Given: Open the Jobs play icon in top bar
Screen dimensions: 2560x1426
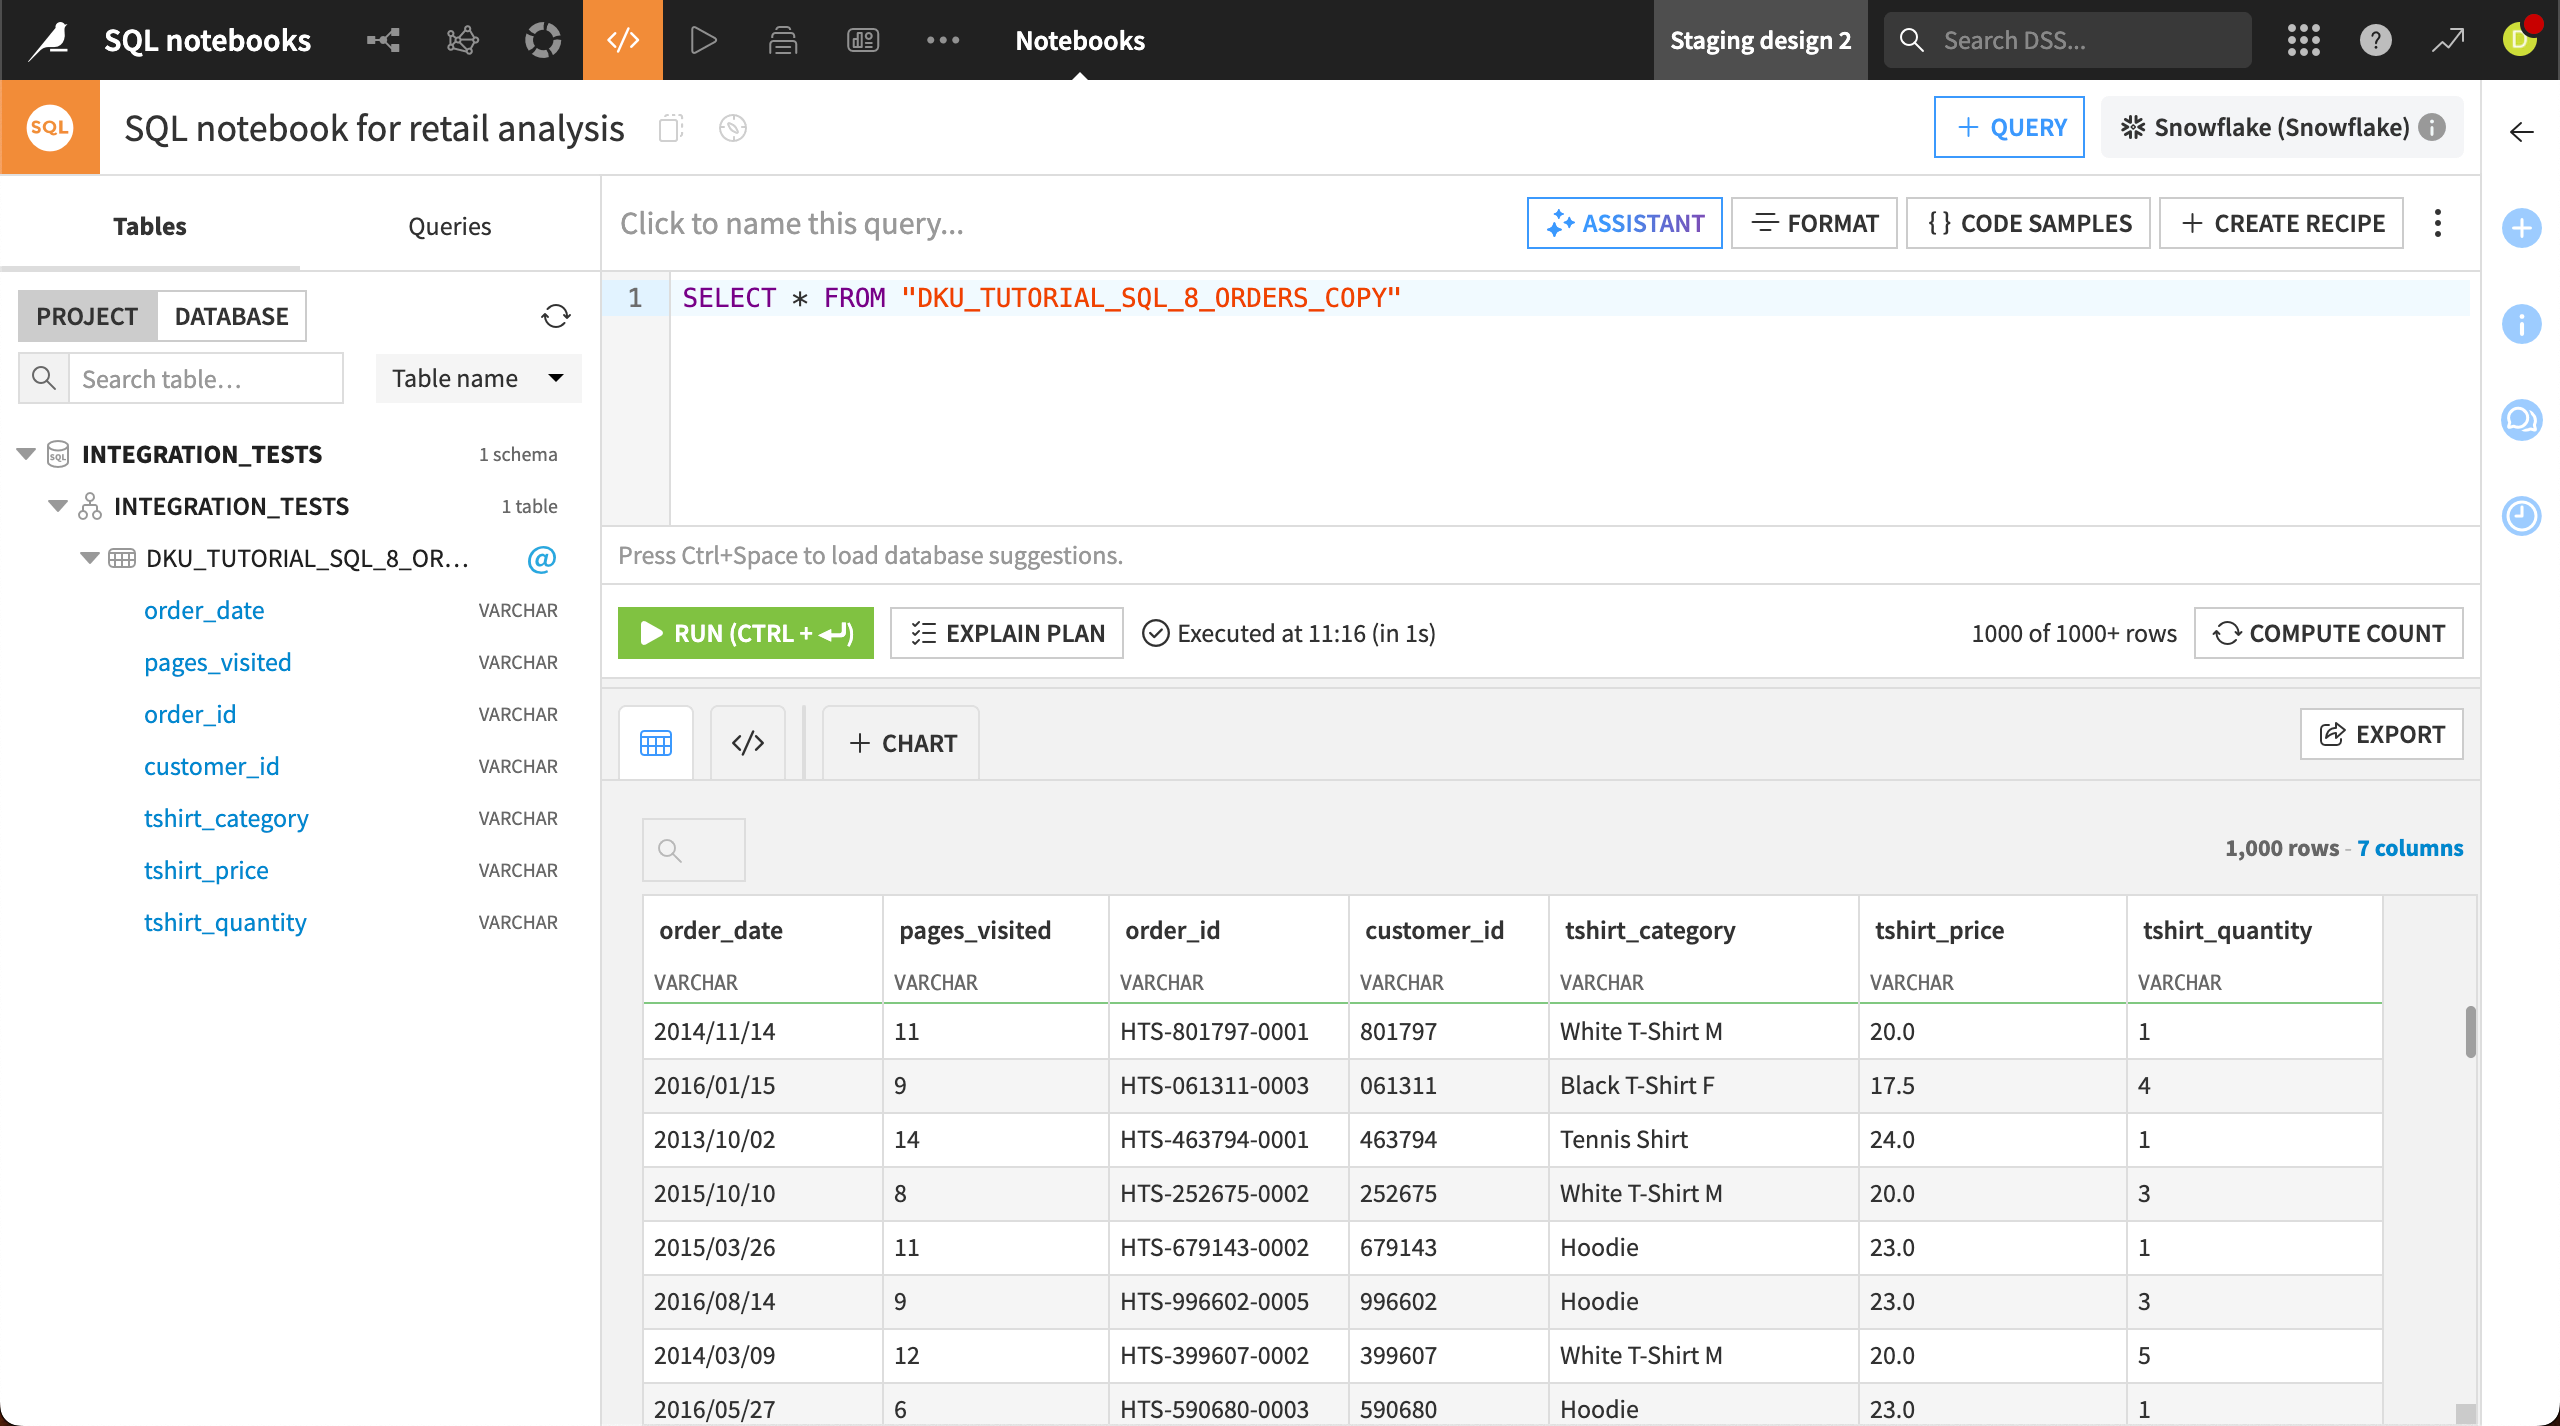Looking at the screenshot, I should pyautogui.click(x=703, y=40).
